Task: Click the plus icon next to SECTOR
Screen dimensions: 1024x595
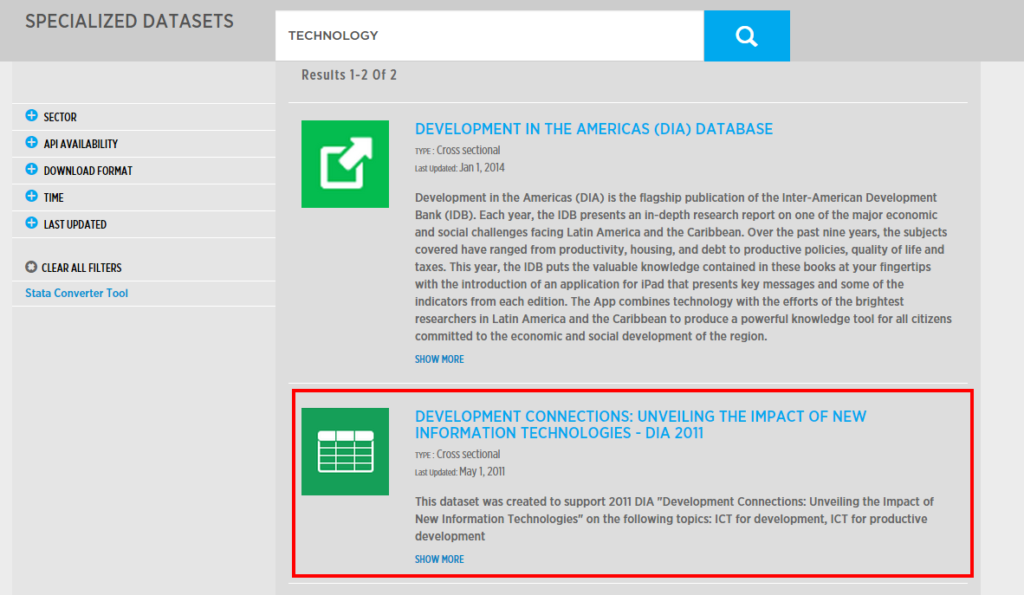Action: pos(33,116)
